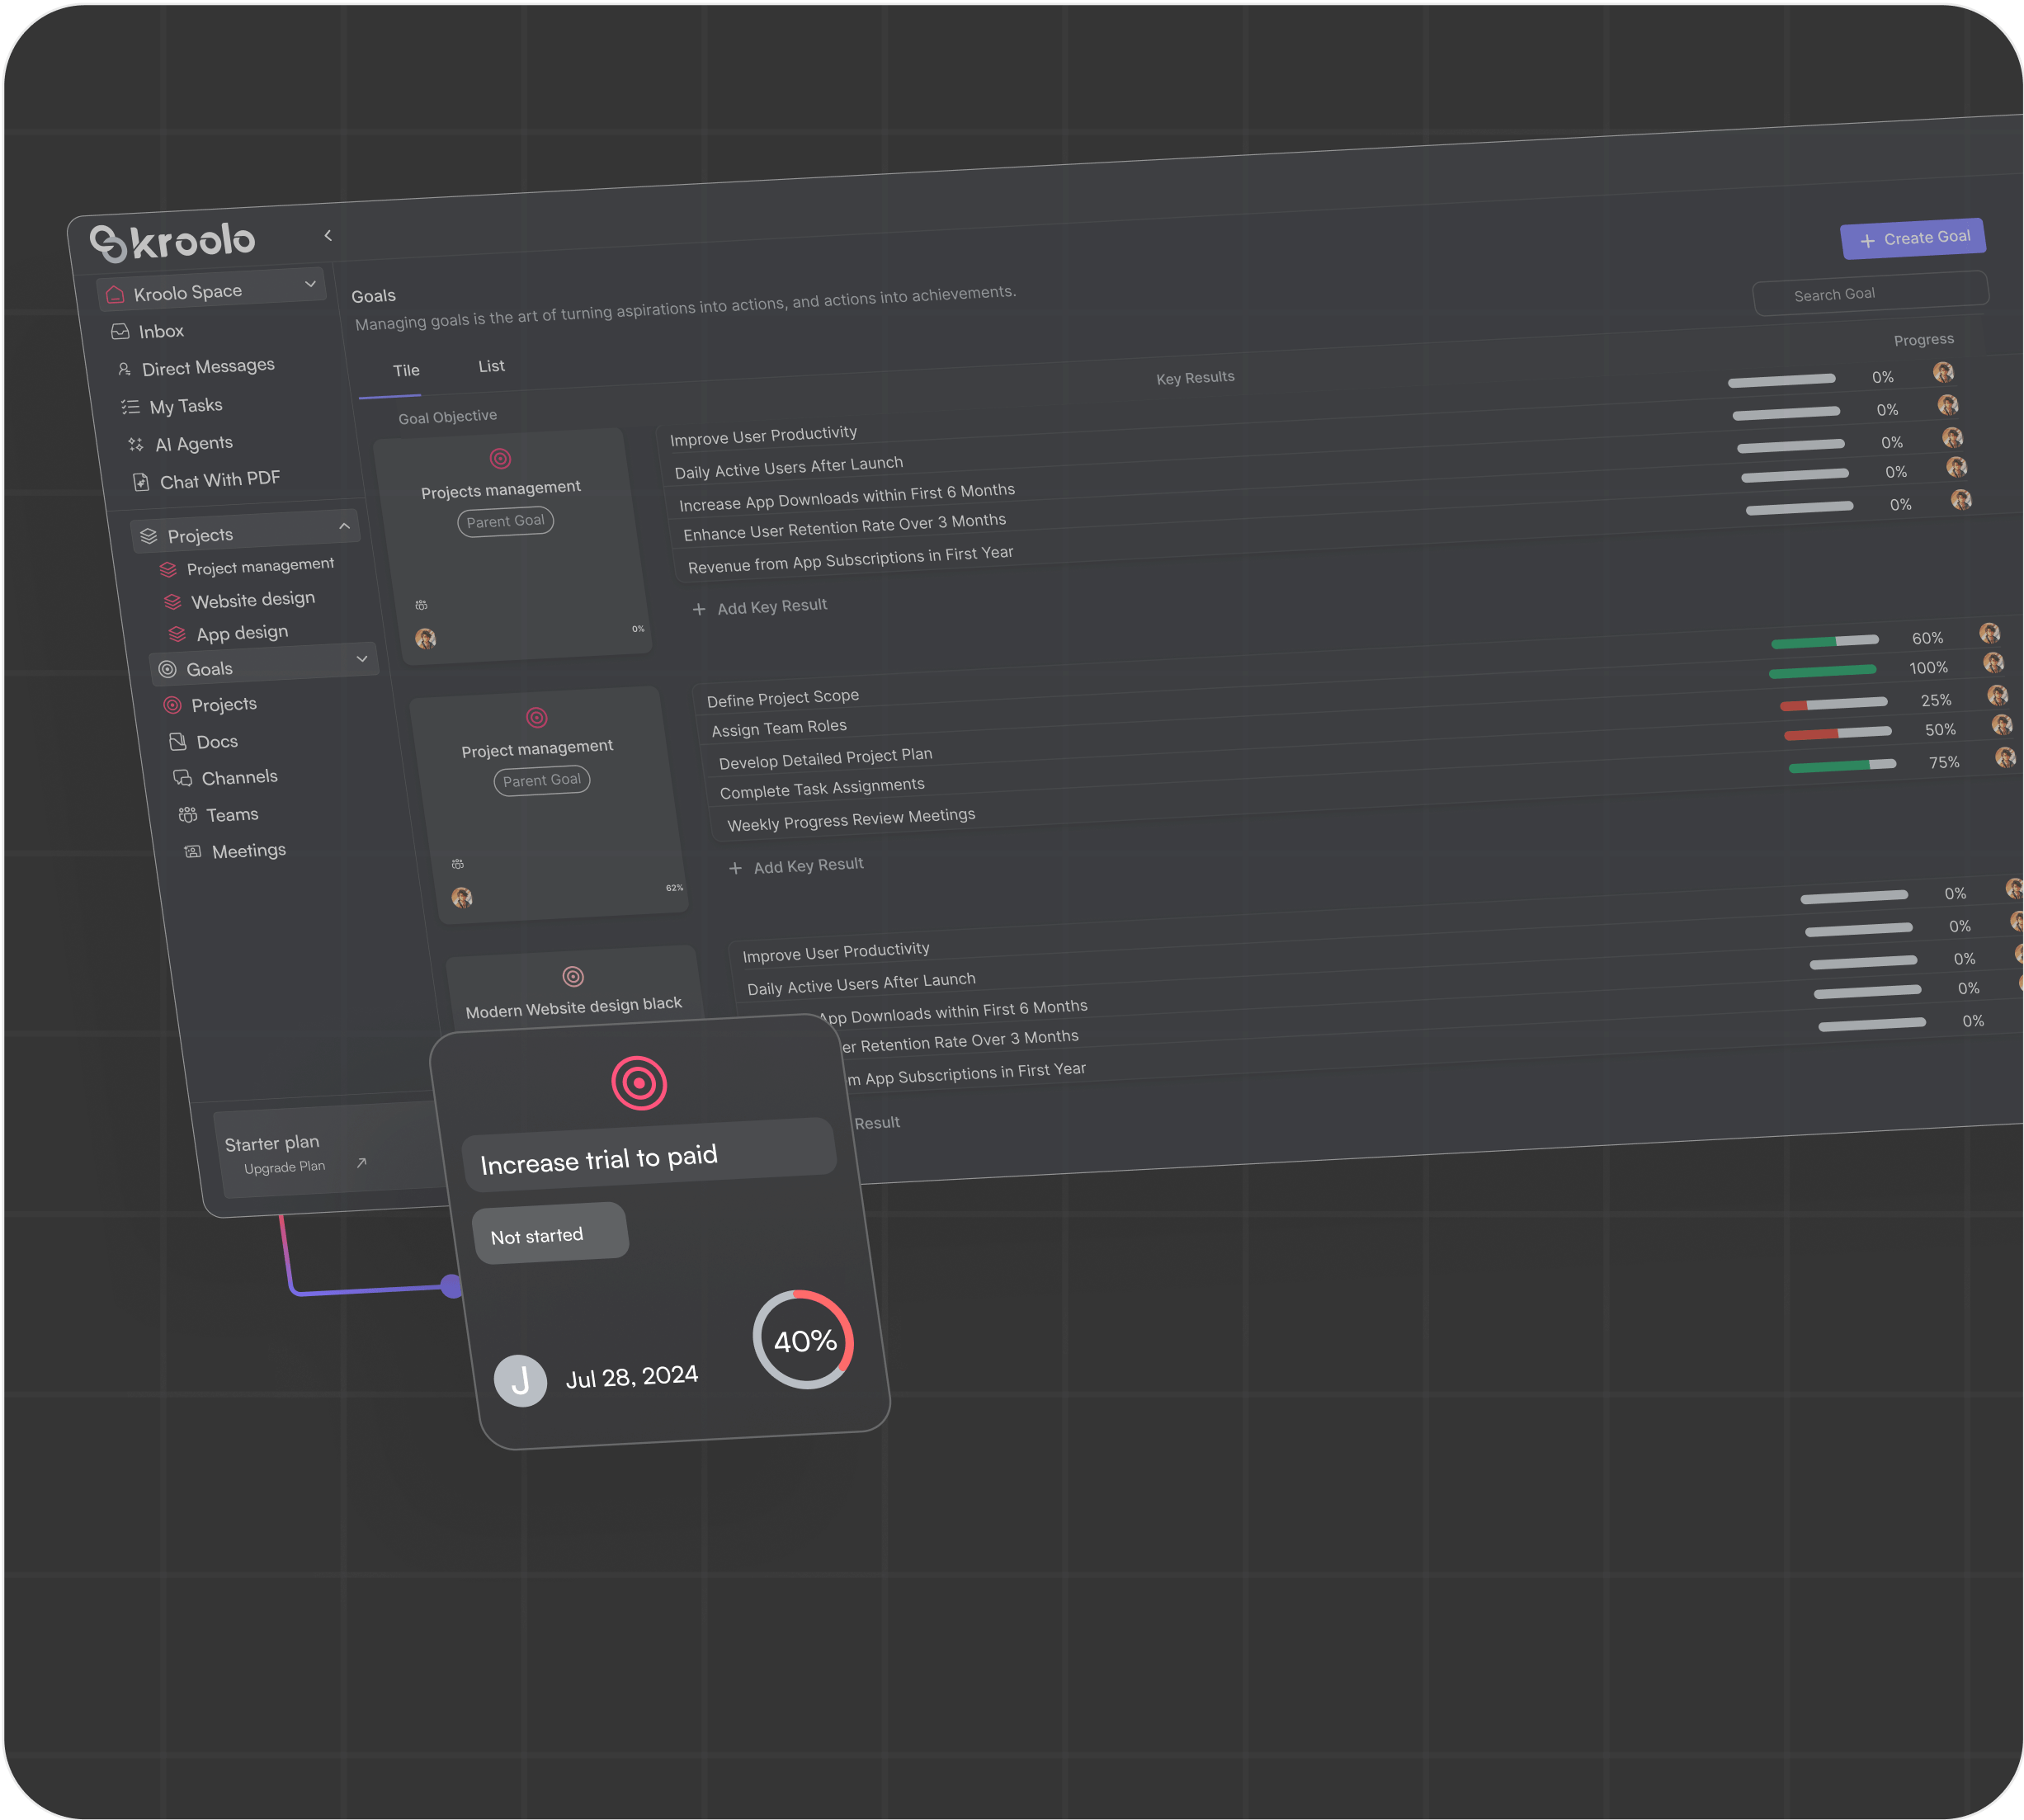Open the Channels chat icon
Viewport: 2024px width, 1820px height.
[x=182, y=778]
